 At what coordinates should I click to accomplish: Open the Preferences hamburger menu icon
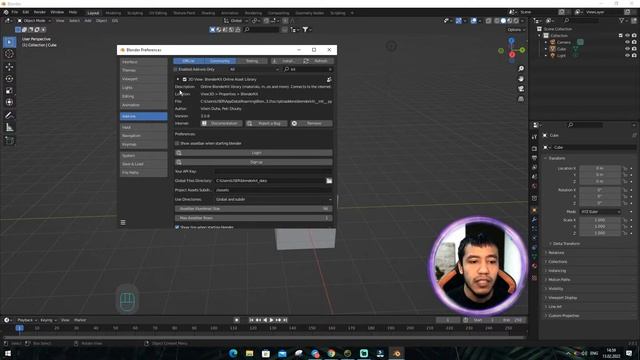tap(123, 222)
